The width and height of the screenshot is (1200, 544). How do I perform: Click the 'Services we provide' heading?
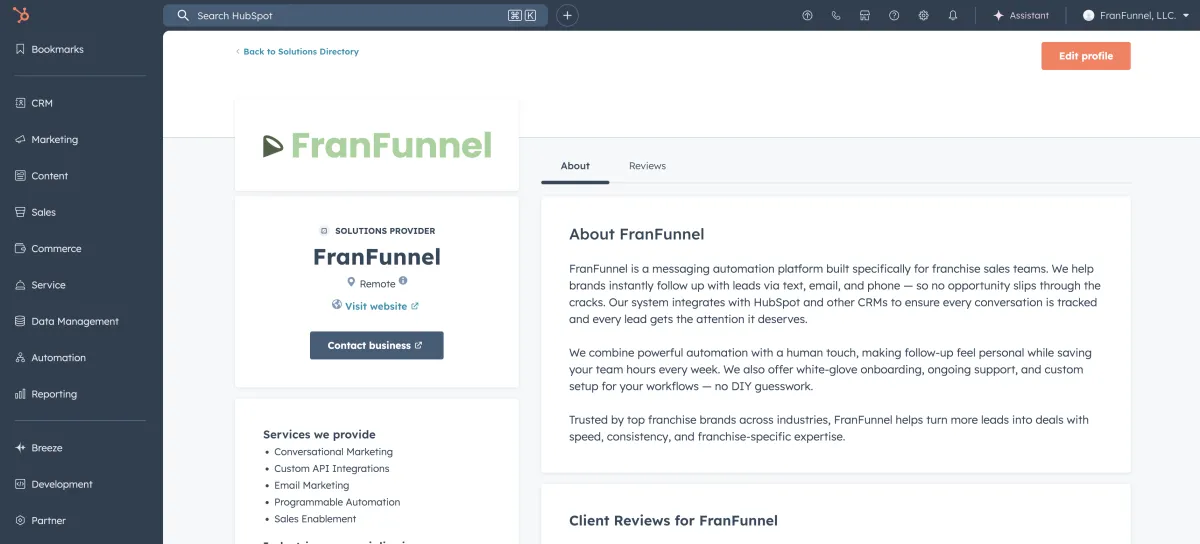pos(319,435)
